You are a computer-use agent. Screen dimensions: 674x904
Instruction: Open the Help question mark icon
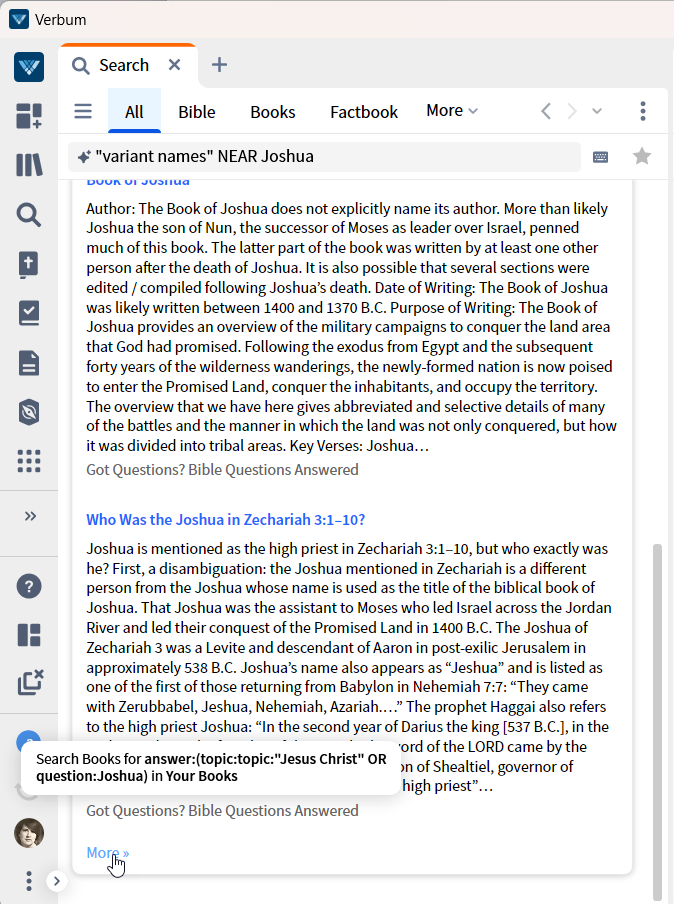[29, 586]
